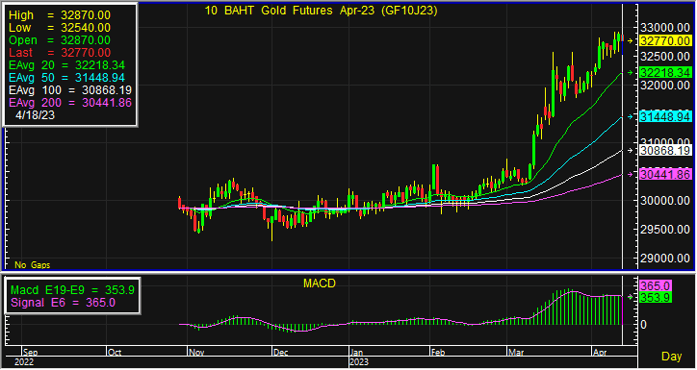
Task: Click the Day timeframe label
Action: tap(671, 356)
